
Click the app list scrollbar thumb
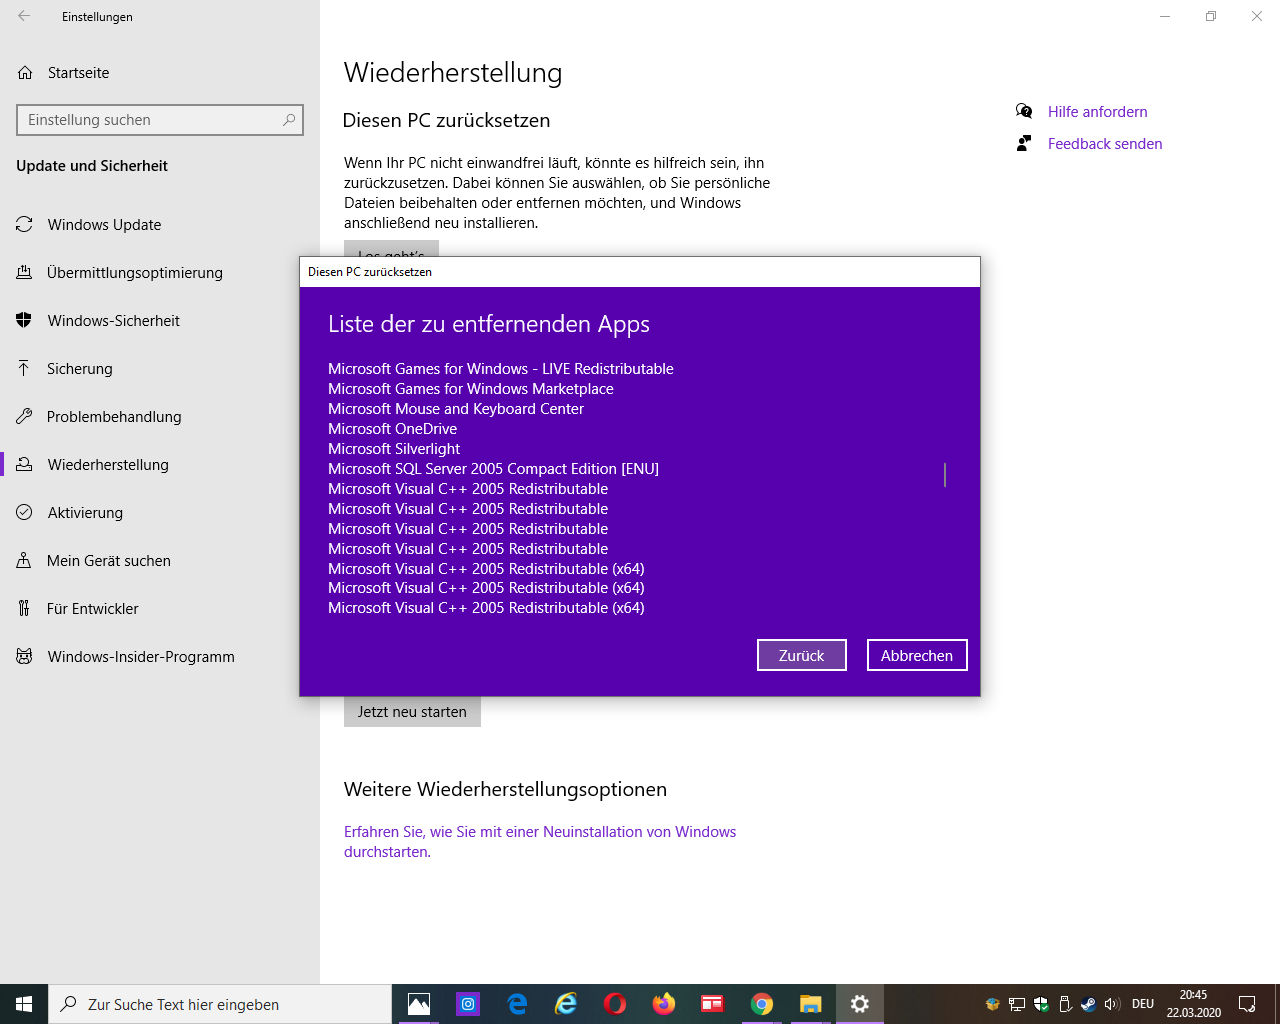tap(945, 475)
